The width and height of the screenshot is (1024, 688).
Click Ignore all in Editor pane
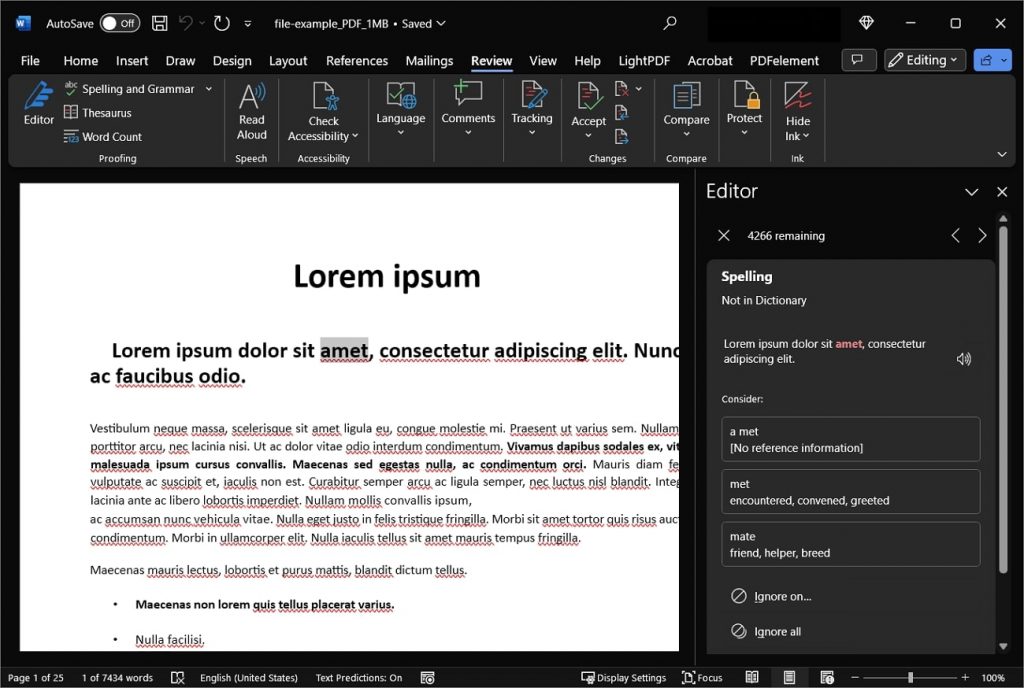tap(777, 632)
